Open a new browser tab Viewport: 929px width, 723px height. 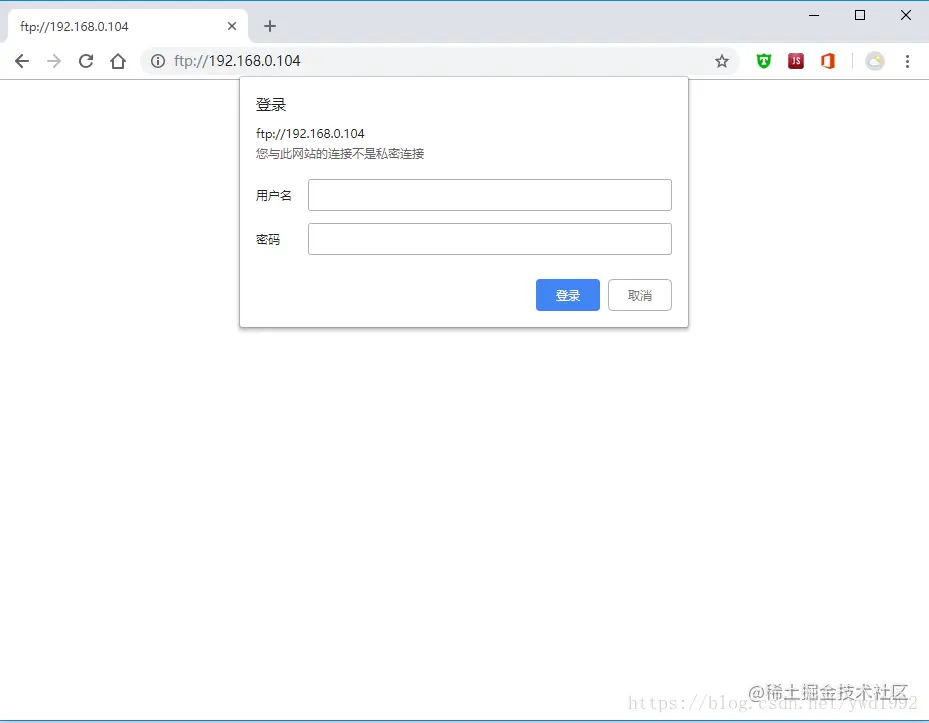[x=269, y=26]
